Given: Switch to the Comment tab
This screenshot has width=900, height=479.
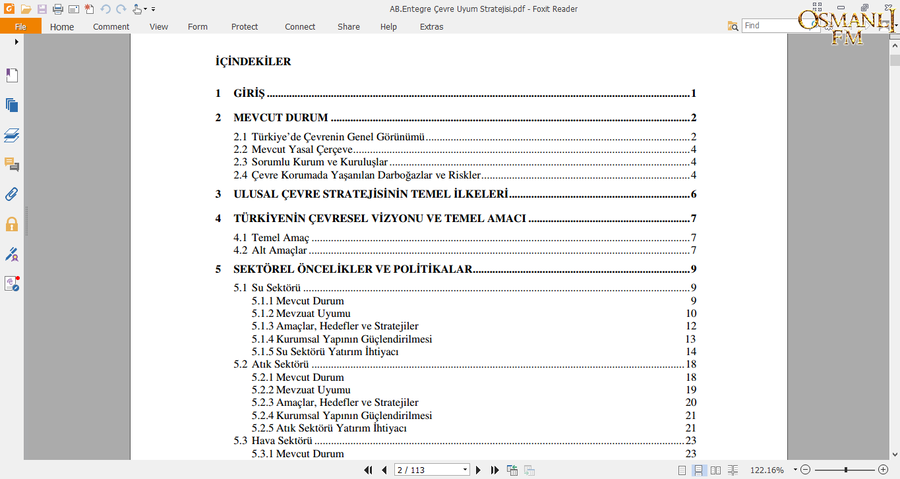Looking at the screenshot, I should [x=111, y=26].
